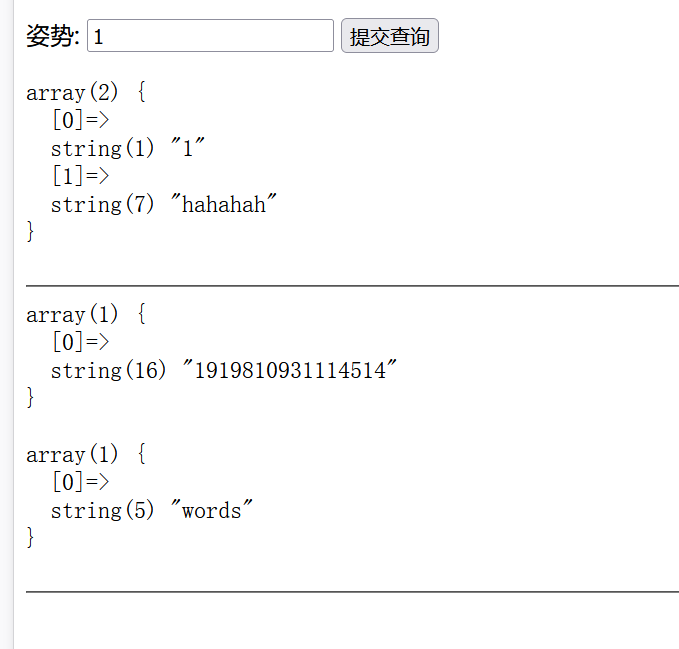Click the string(7) "hahahah" line
679x649 pixels.
point(164,204)
